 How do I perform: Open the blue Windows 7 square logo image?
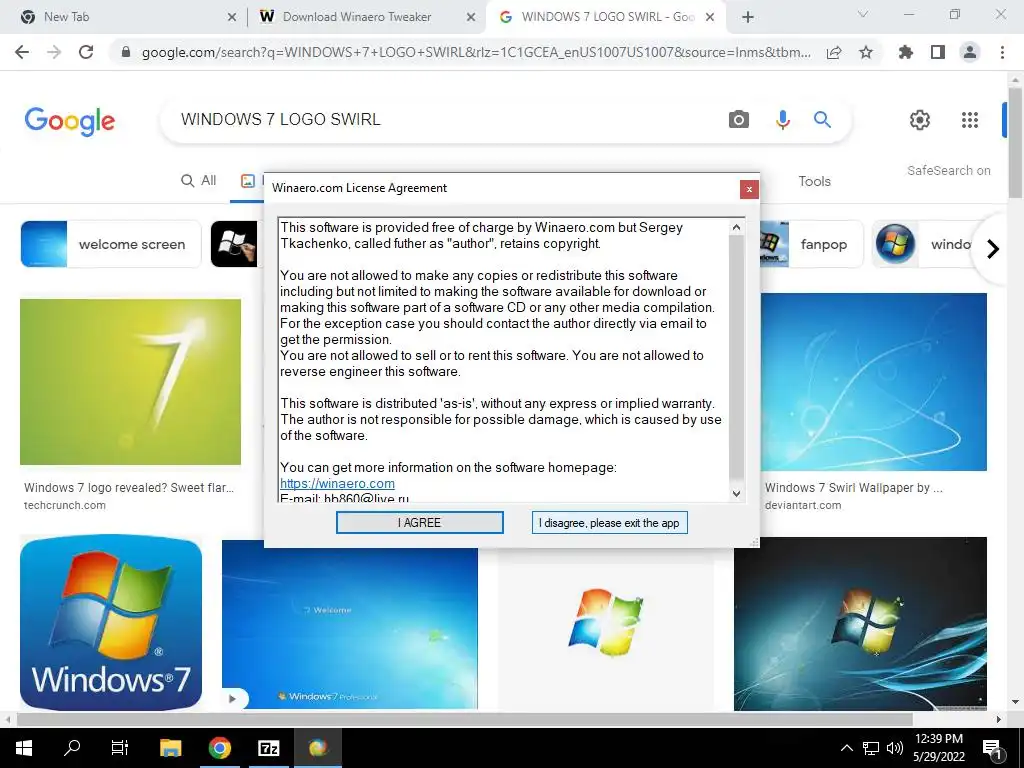pyautogui.click(x=111, y=623)
